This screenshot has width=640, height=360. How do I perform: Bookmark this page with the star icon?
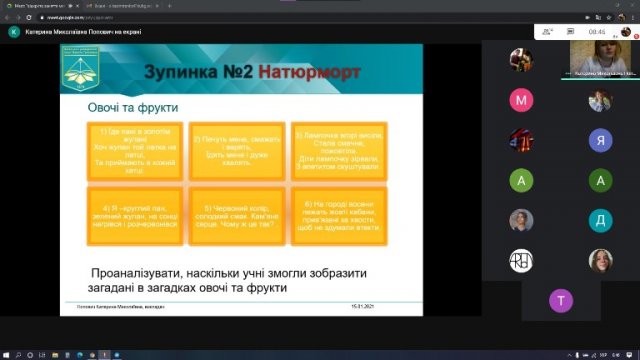click(x=609, y=18)
